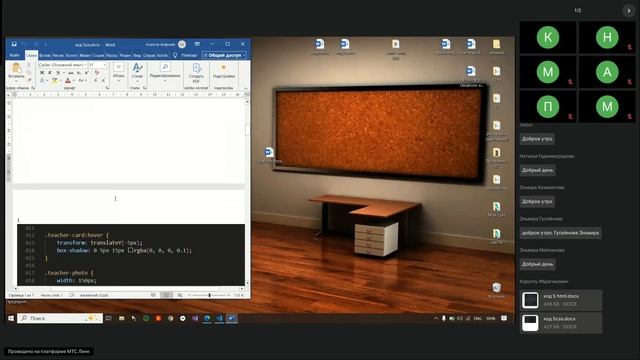
Task: Open the Styles (Стили) gallery icon
Action: (x=138, y=68)
